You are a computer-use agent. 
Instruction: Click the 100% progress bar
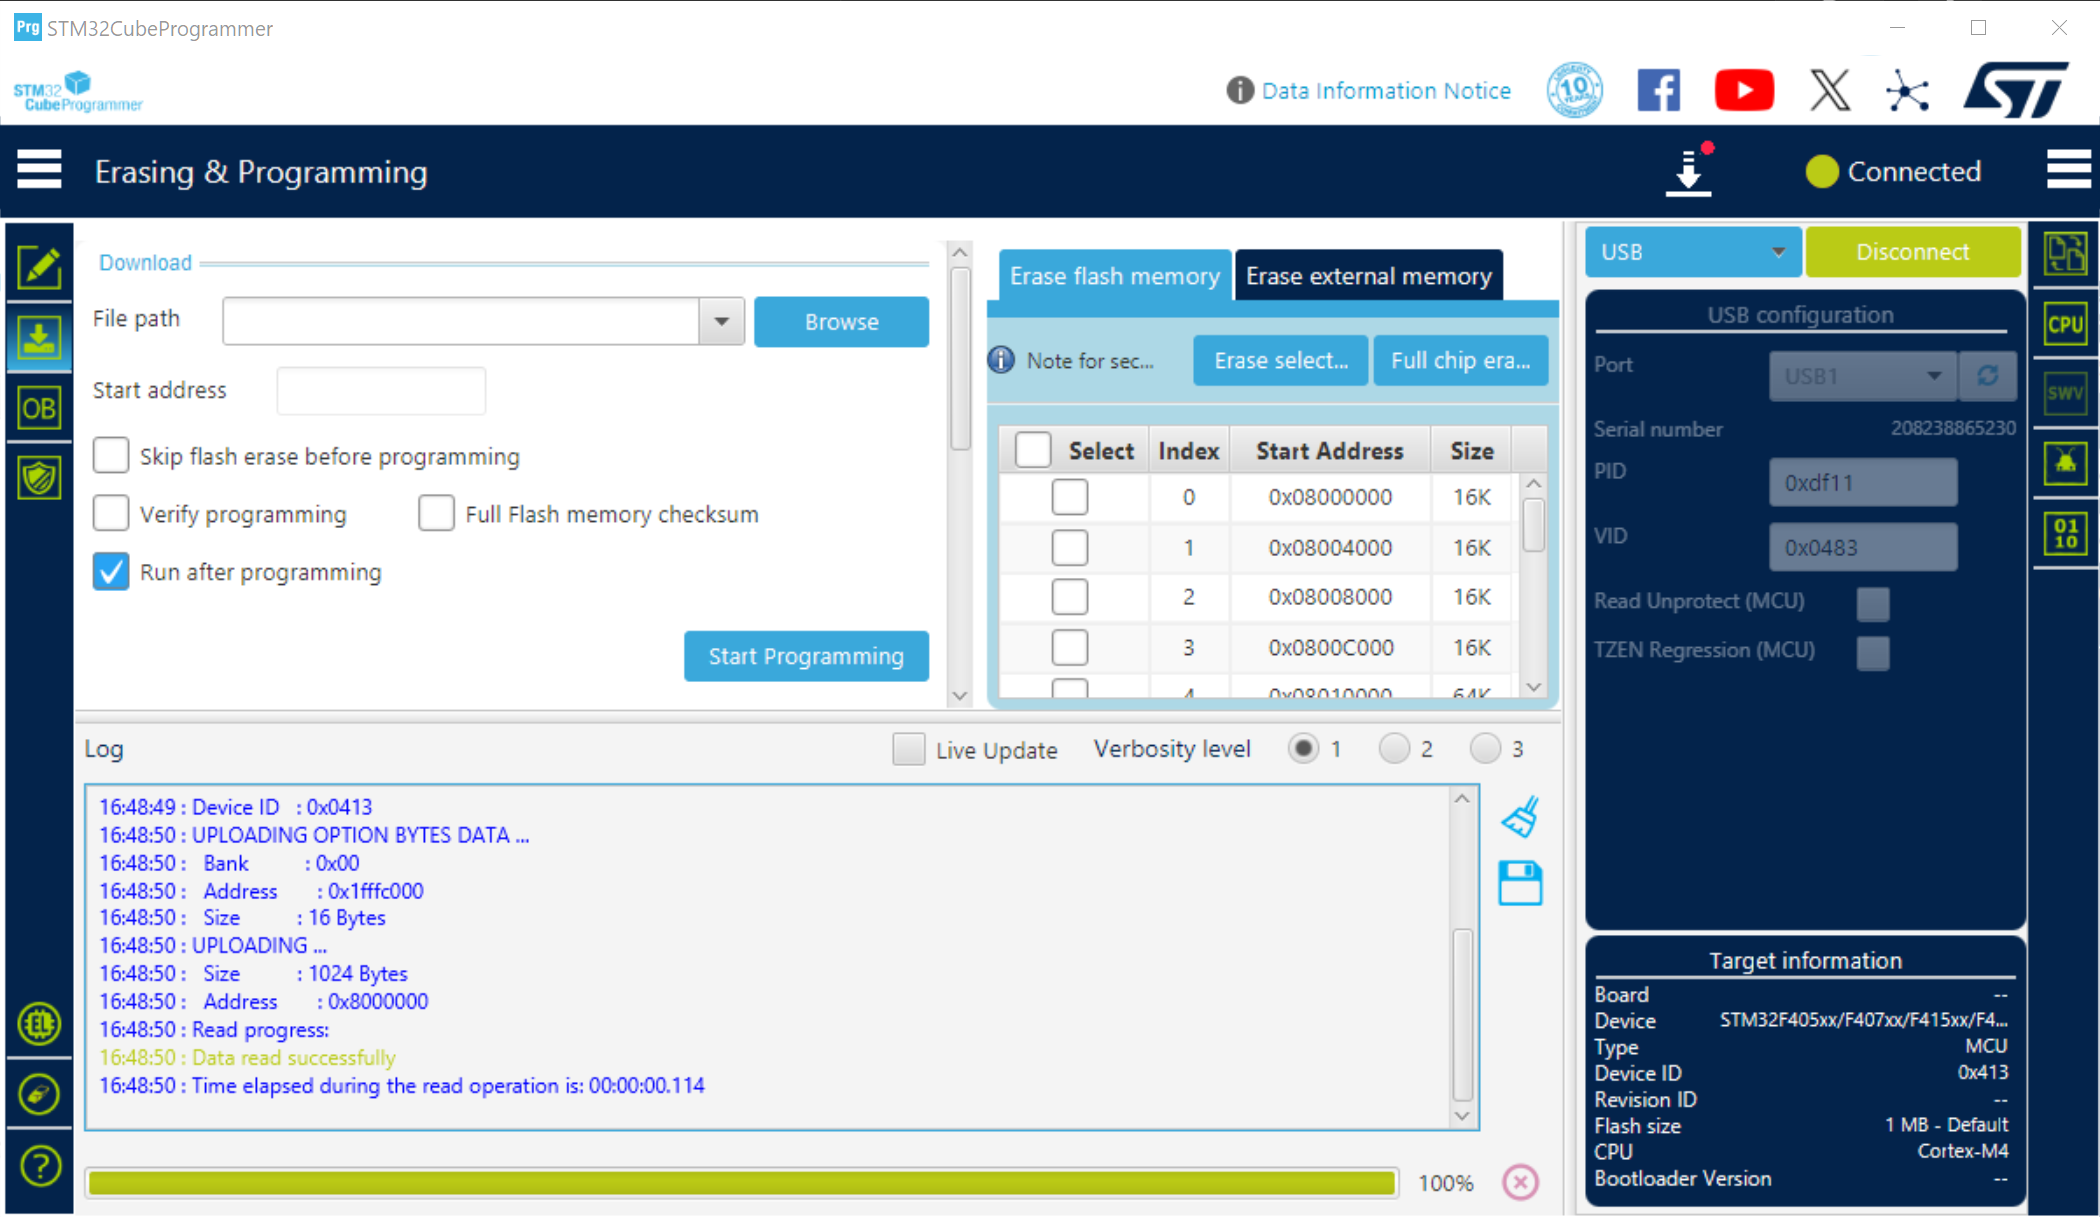coord(741,1183)
